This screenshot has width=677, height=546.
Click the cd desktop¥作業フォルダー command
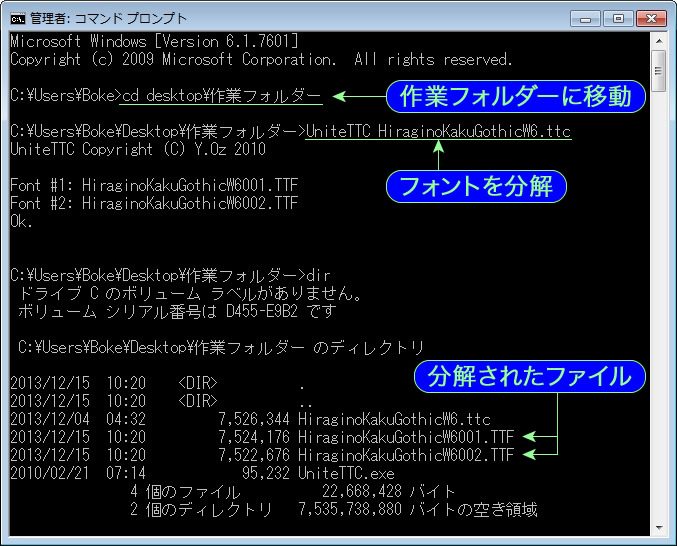222,95
